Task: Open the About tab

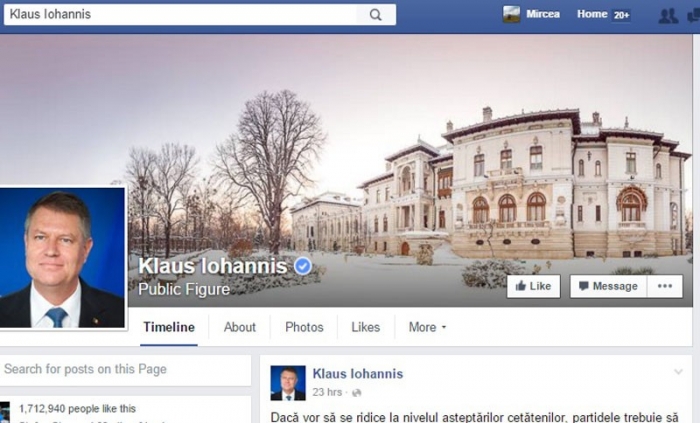Action: 240,327
